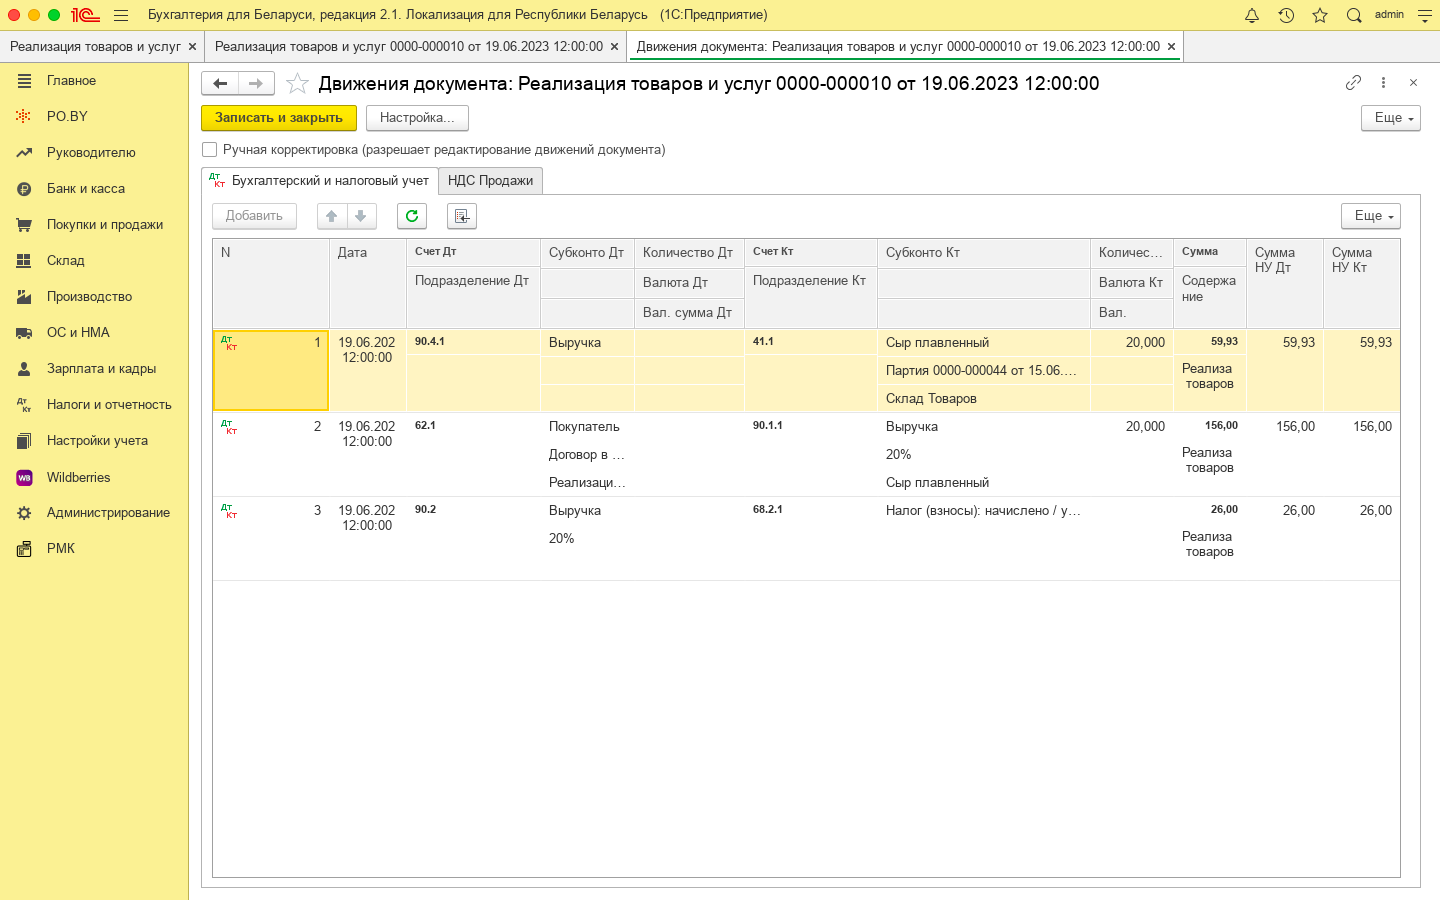Open Банк и касса section
The width and height of the screenshot is (1440, 900).
pyautogui.click(x=86, y=189)
